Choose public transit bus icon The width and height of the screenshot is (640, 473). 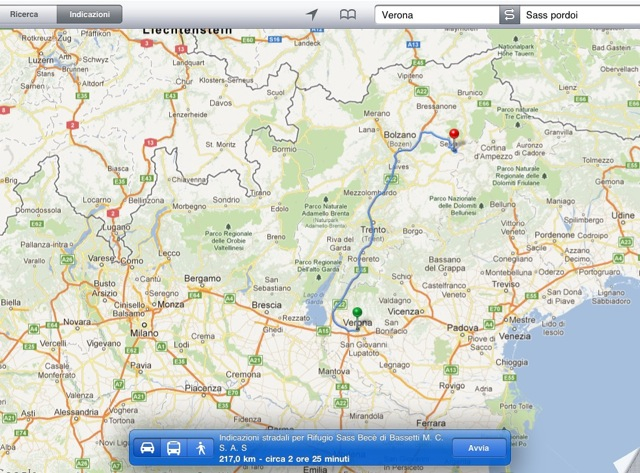[174, 448]
